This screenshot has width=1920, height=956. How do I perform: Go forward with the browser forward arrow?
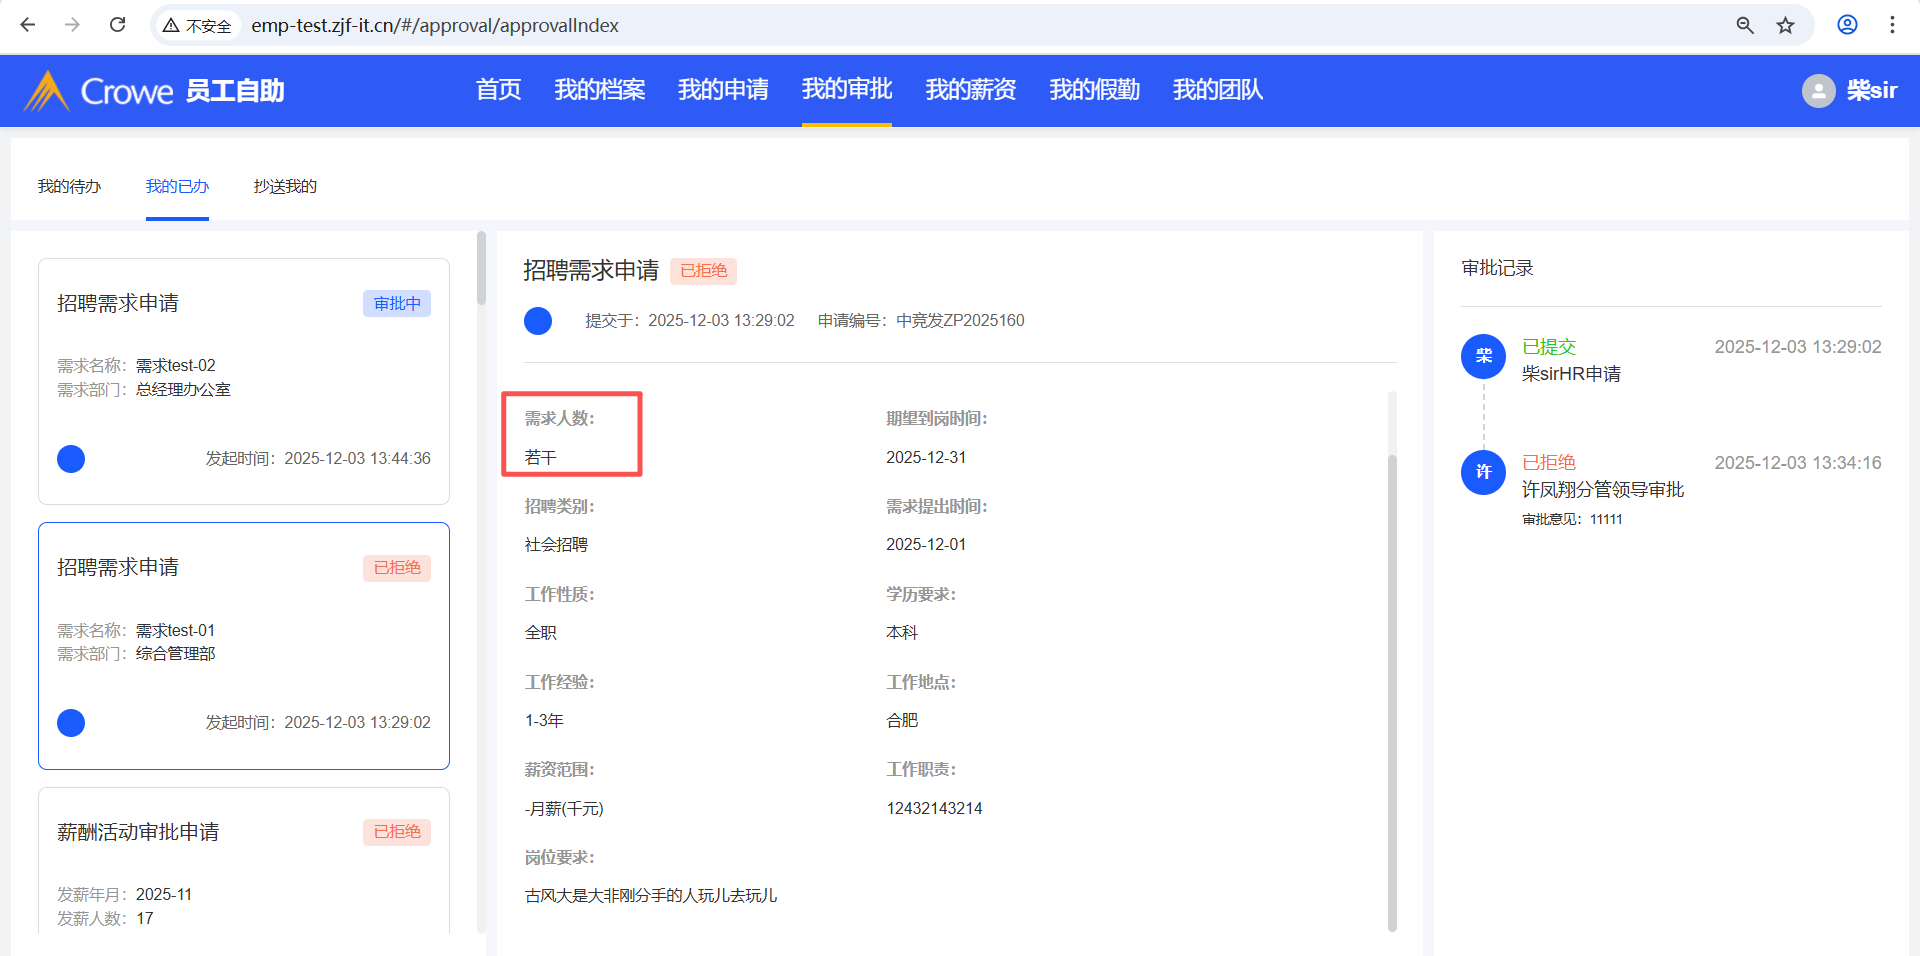72,25
